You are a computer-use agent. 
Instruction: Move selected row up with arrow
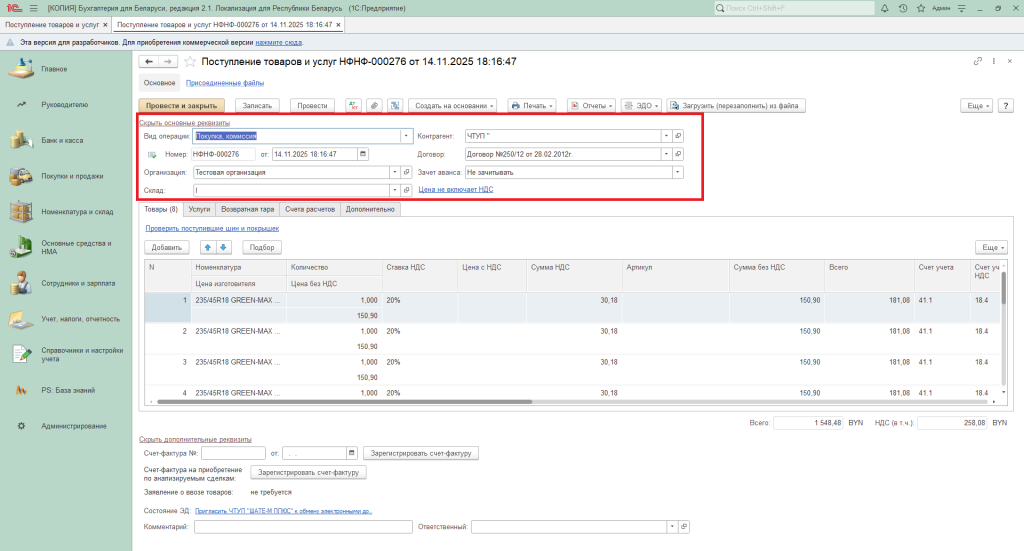pos(208,247)
